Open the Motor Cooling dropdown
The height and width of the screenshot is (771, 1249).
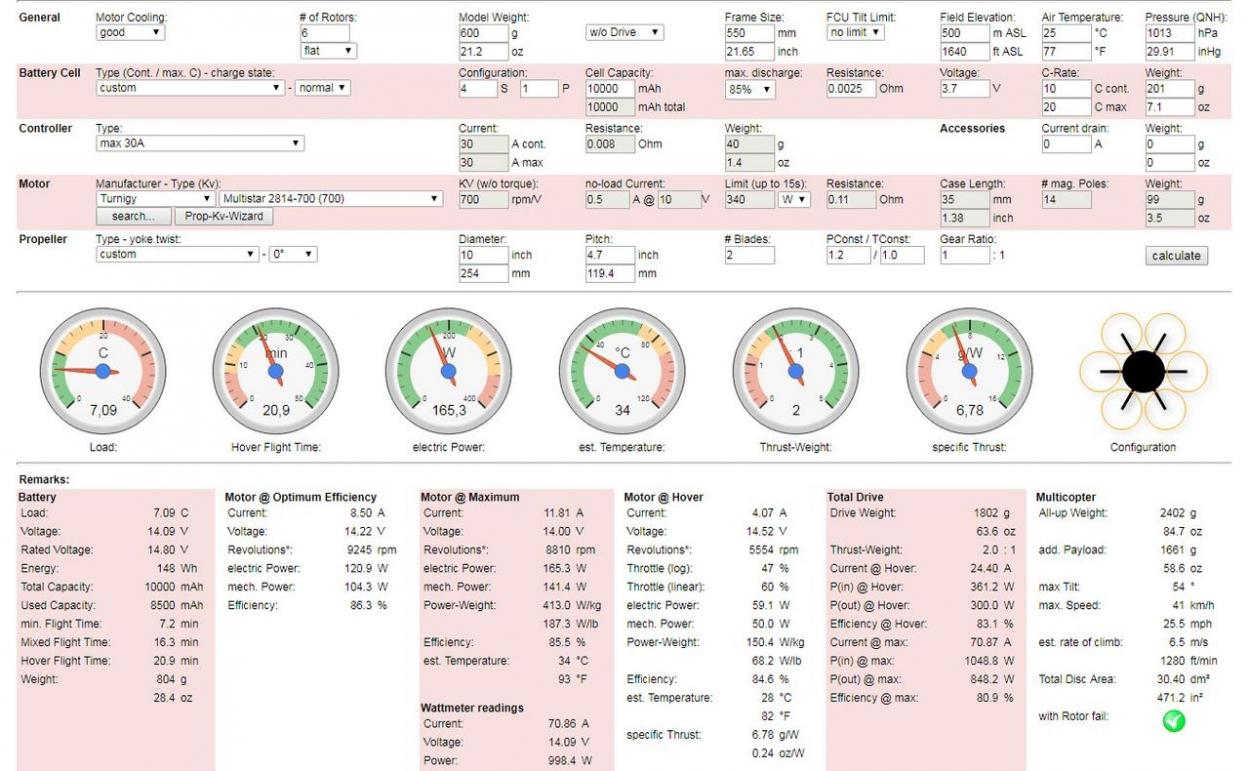point(130,32)
